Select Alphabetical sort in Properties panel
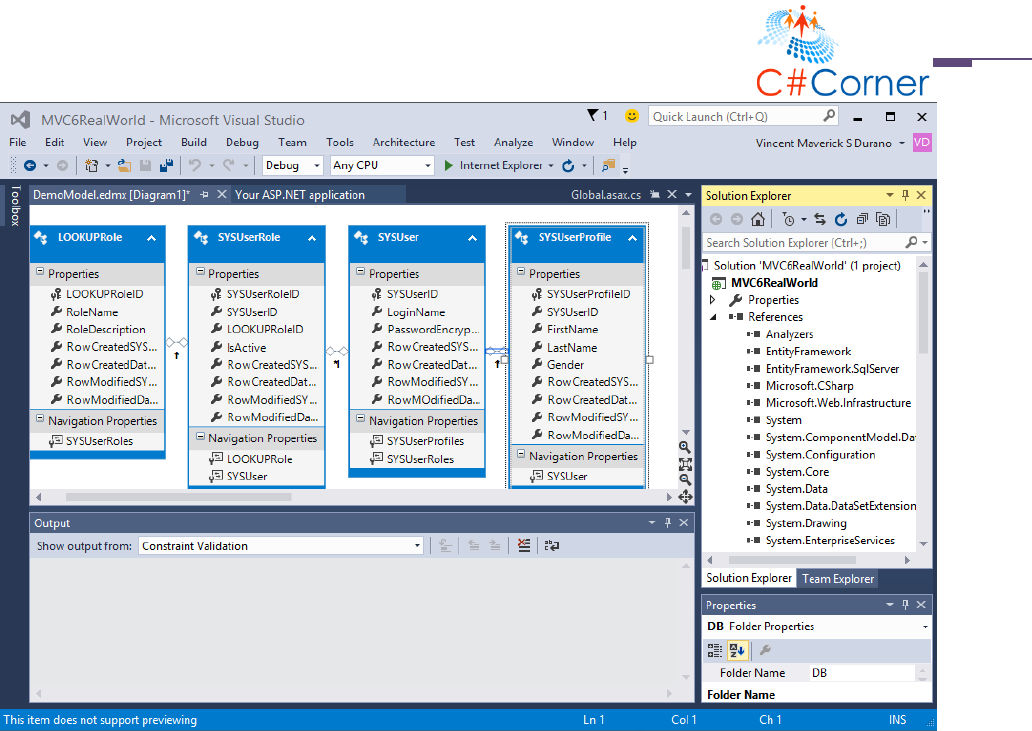The height and width of the screenshot is (731, 1032). click(737, 651)
